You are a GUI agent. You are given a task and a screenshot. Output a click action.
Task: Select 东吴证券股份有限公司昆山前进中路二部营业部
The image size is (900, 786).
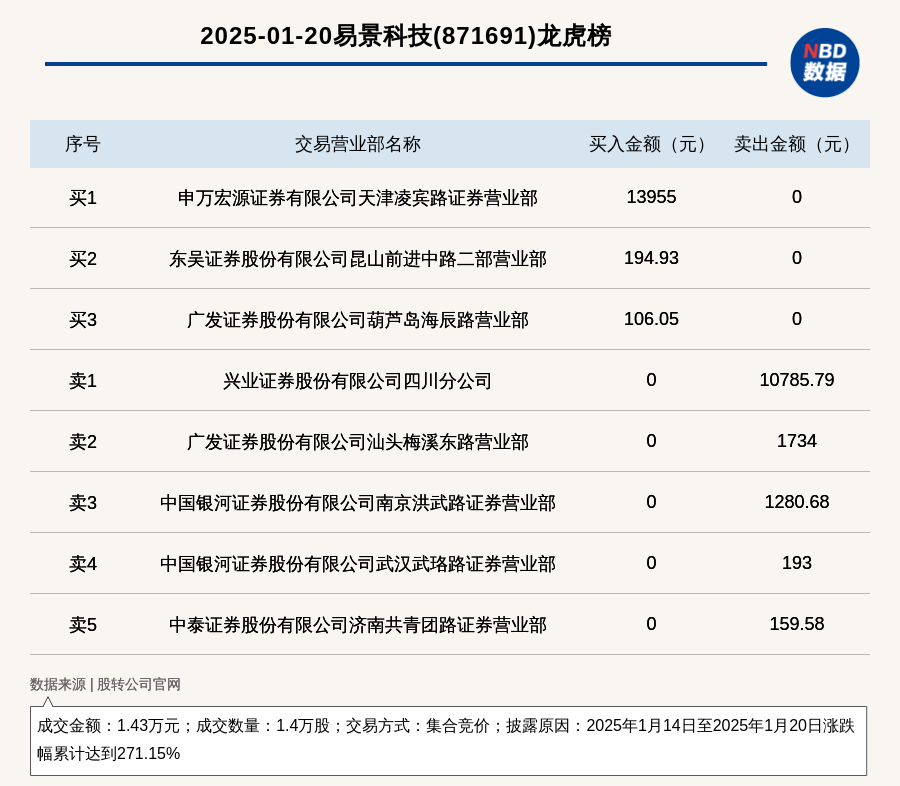coord(358,259)
